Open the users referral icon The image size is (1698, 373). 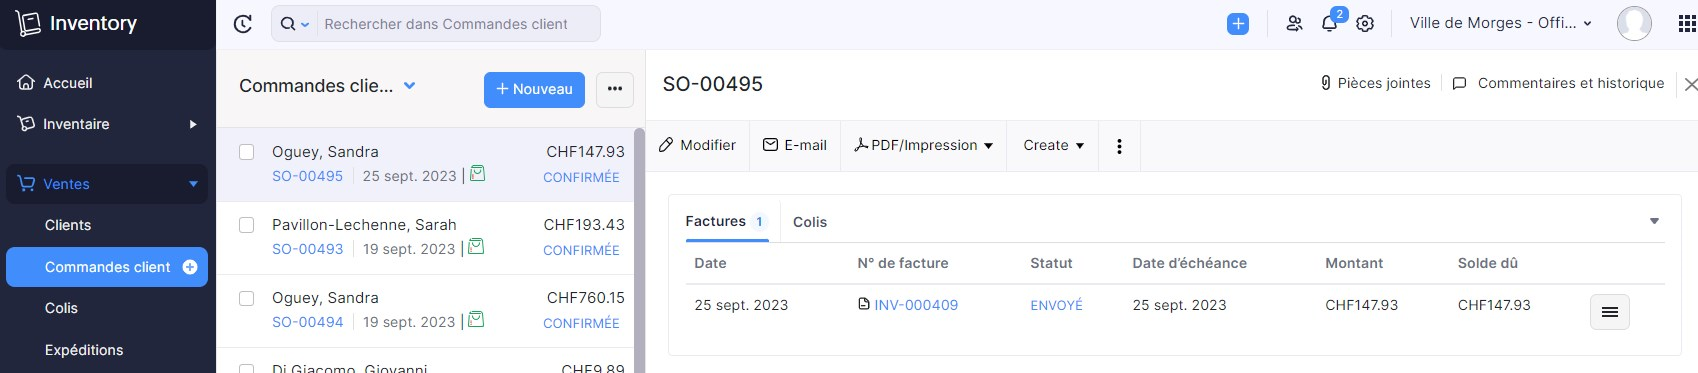(1294, 24)
